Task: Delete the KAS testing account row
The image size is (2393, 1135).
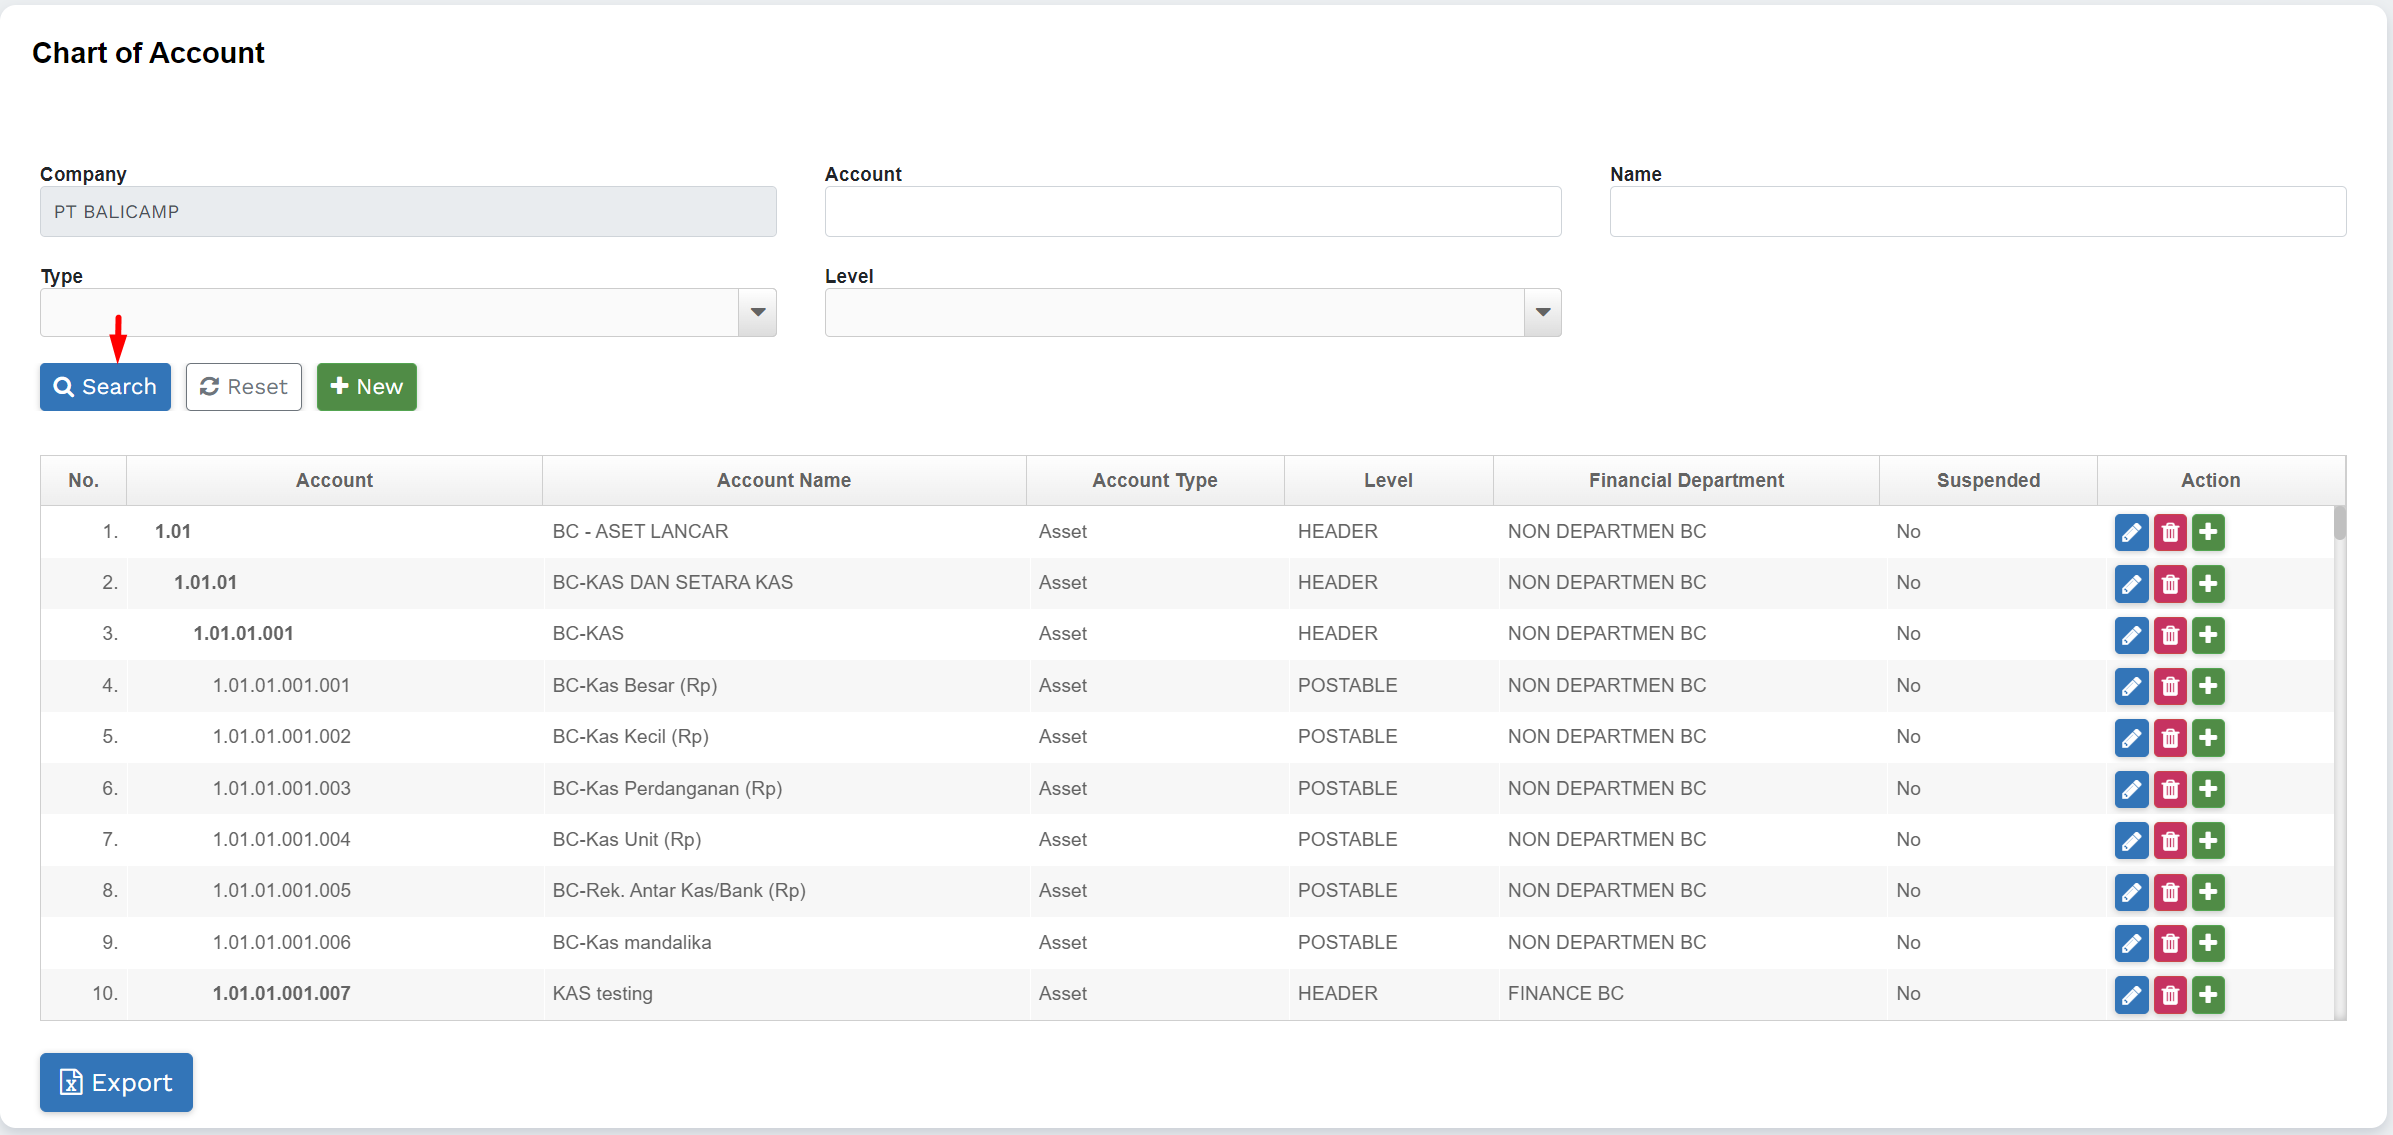Action: pos(2169,995)
